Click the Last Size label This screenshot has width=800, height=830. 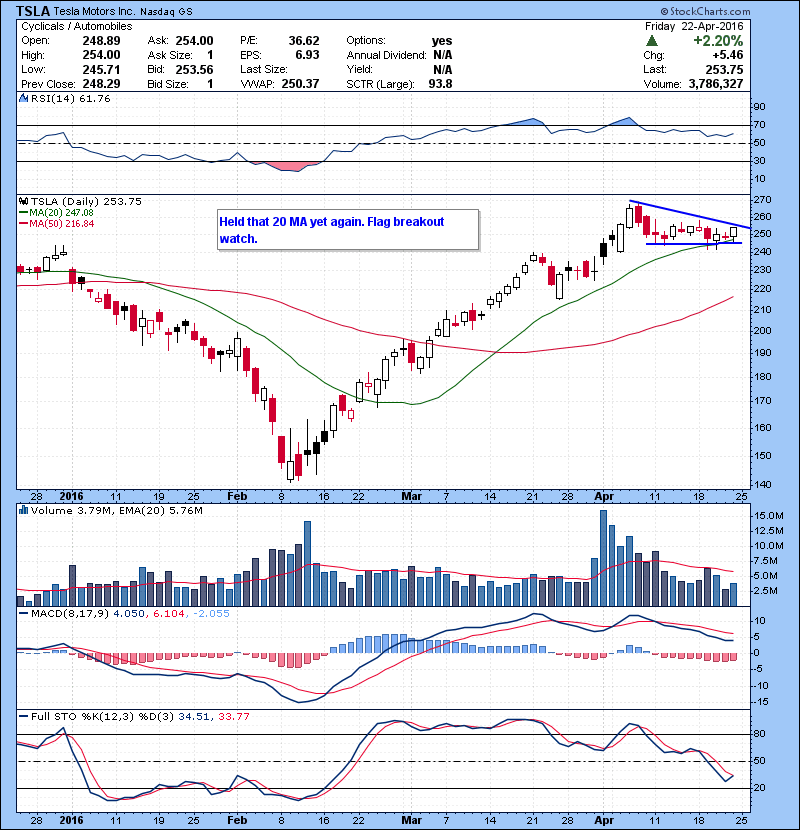click(264, 69)
